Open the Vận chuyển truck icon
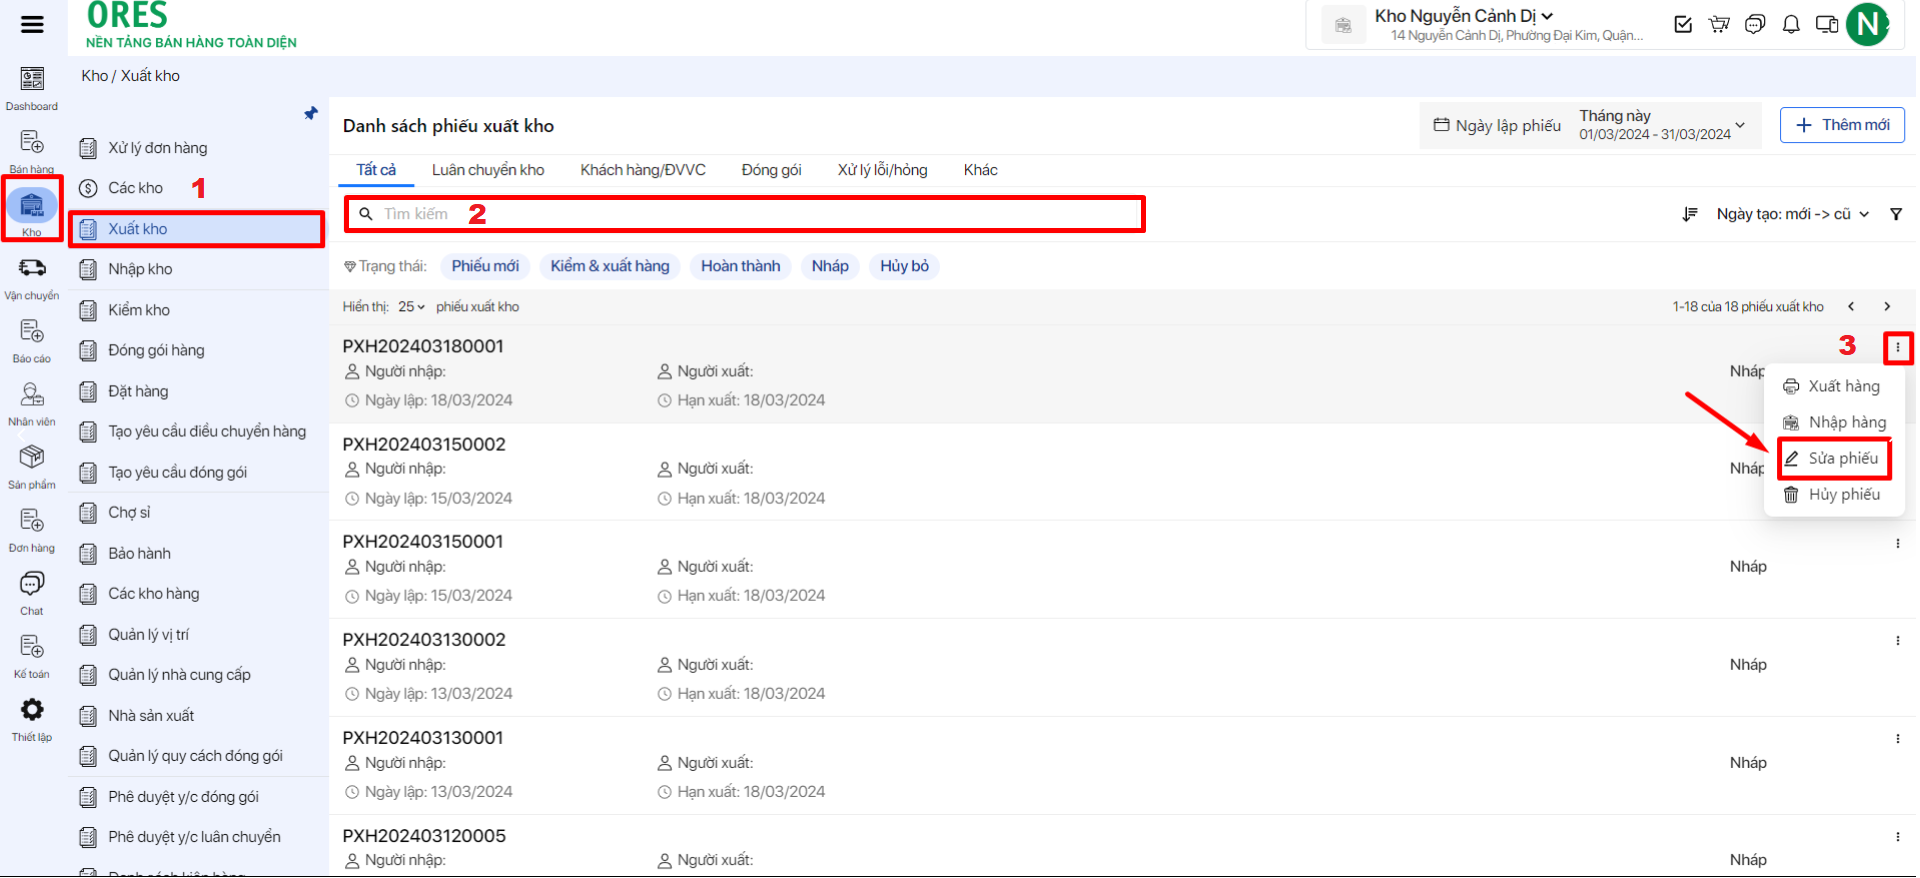Image resolution: width=1920 pixels, height=878 pixels. (32, 268)
